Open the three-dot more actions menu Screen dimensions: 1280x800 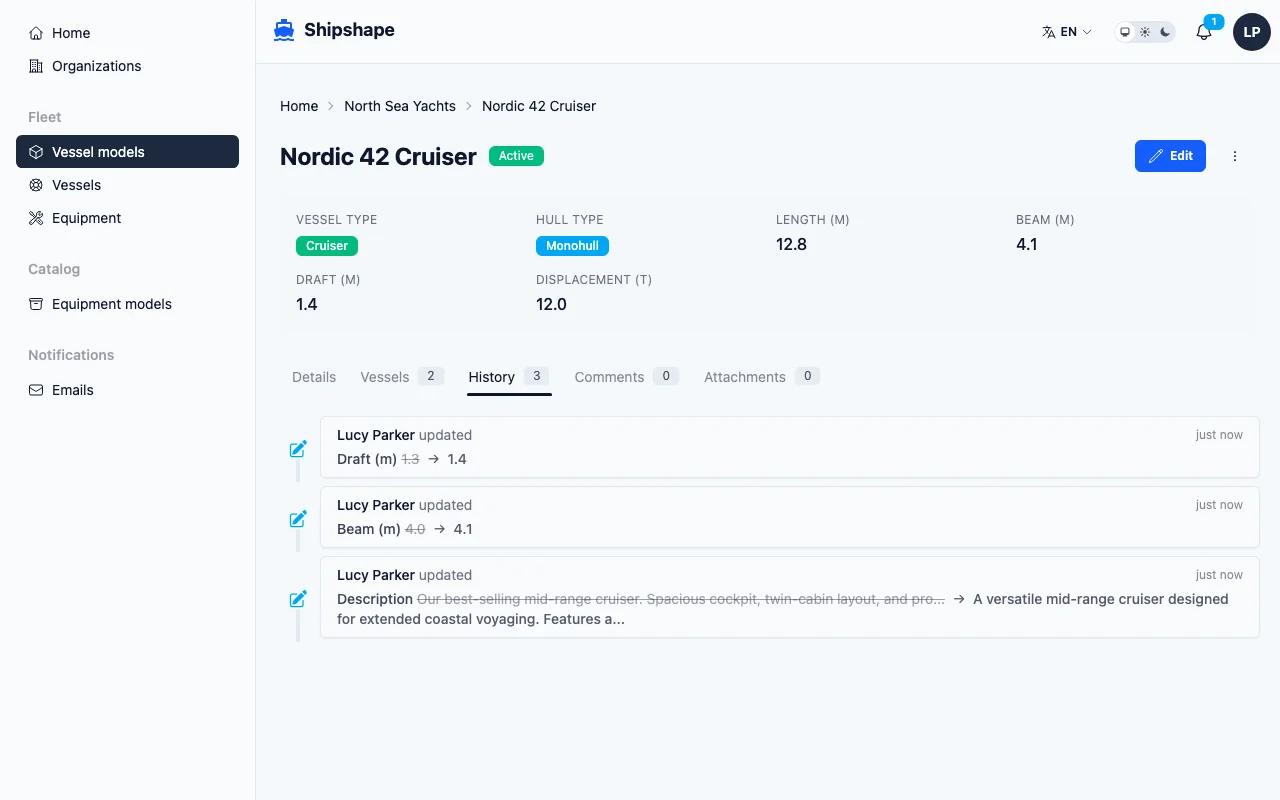point(1235,156)
